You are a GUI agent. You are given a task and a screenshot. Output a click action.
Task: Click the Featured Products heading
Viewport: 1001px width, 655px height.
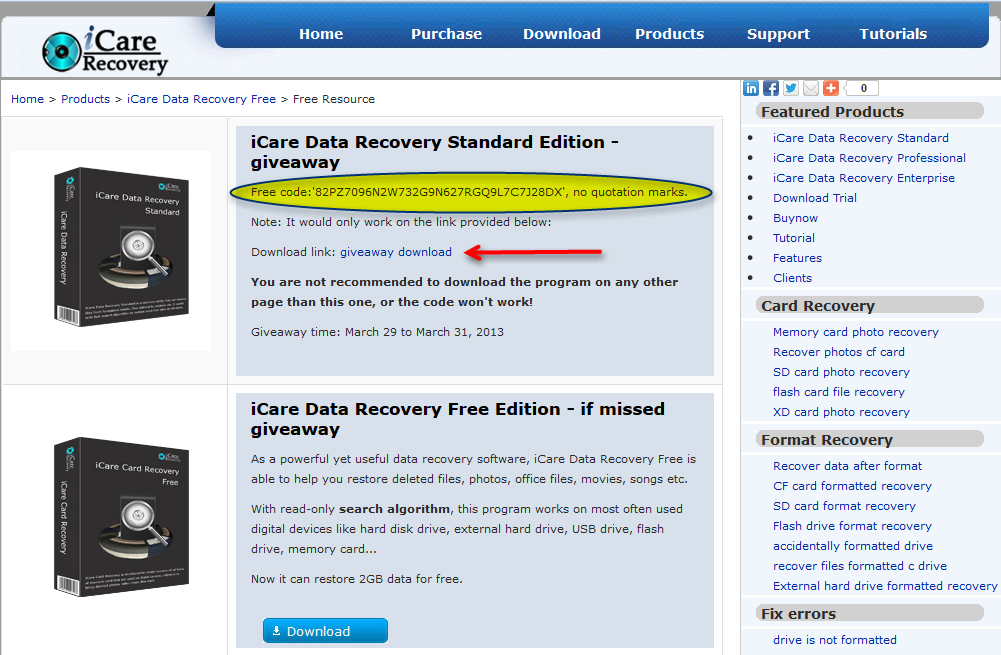tap(832, 112)
